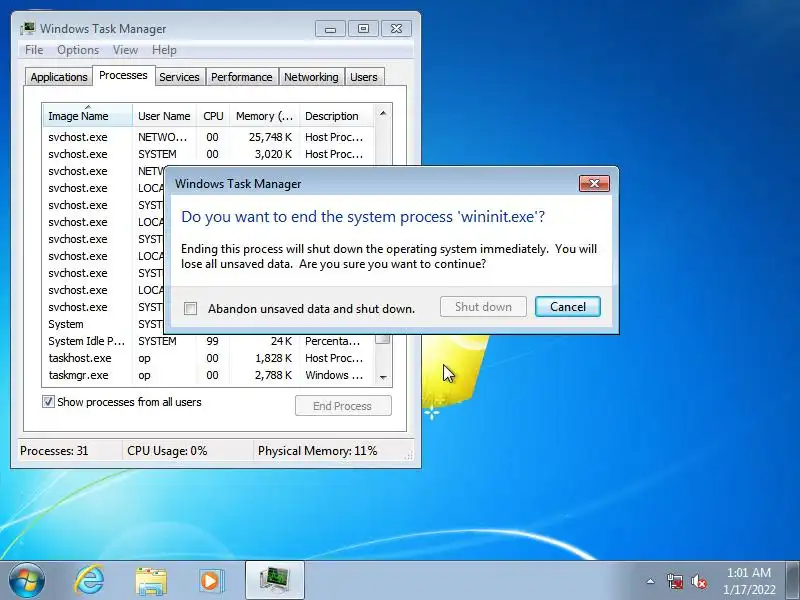
Task: Click the process list scroll up arrow
Action: [383, 113]
